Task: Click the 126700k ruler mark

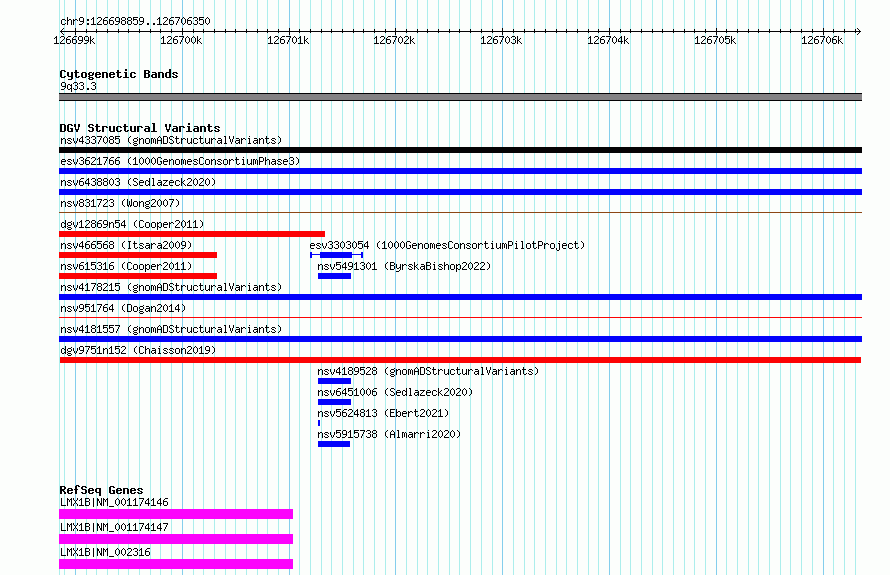Action: [181, 40]
